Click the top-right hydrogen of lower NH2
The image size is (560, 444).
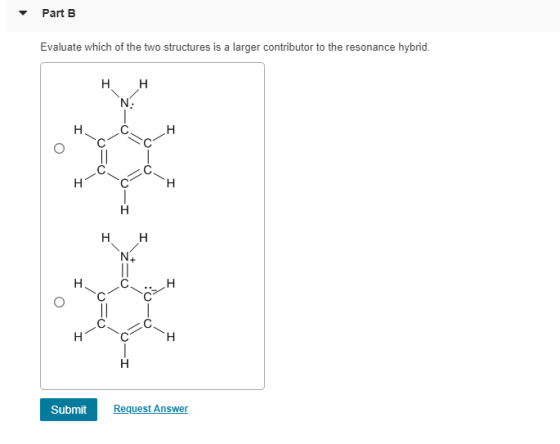point(143,237)
